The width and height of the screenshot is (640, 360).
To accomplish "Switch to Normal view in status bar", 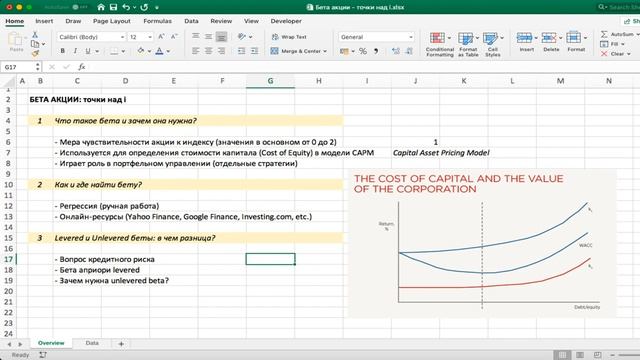I will [562, 355].
